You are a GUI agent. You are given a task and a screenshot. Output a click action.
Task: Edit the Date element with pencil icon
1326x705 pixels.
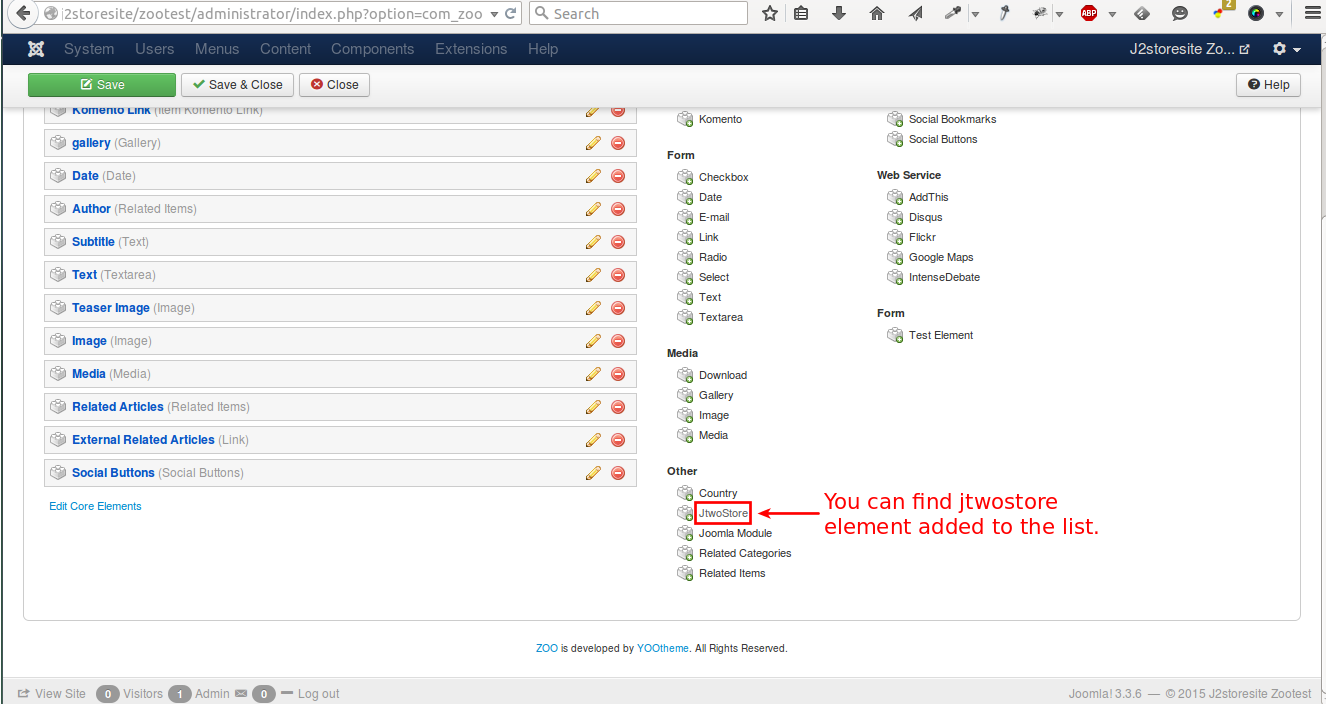point(593,176)
